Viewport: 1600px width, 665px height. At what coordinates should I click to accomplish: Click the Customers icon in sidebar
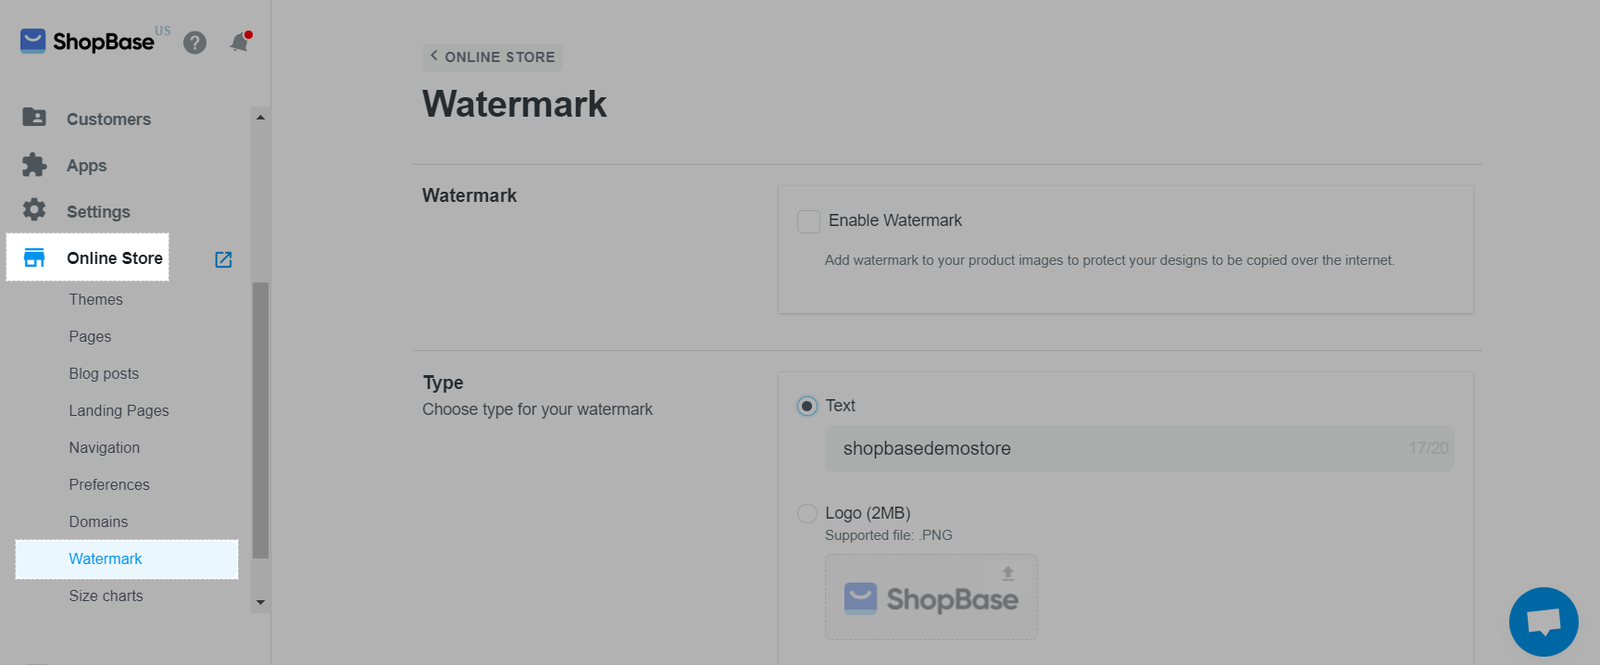(34, 117)
